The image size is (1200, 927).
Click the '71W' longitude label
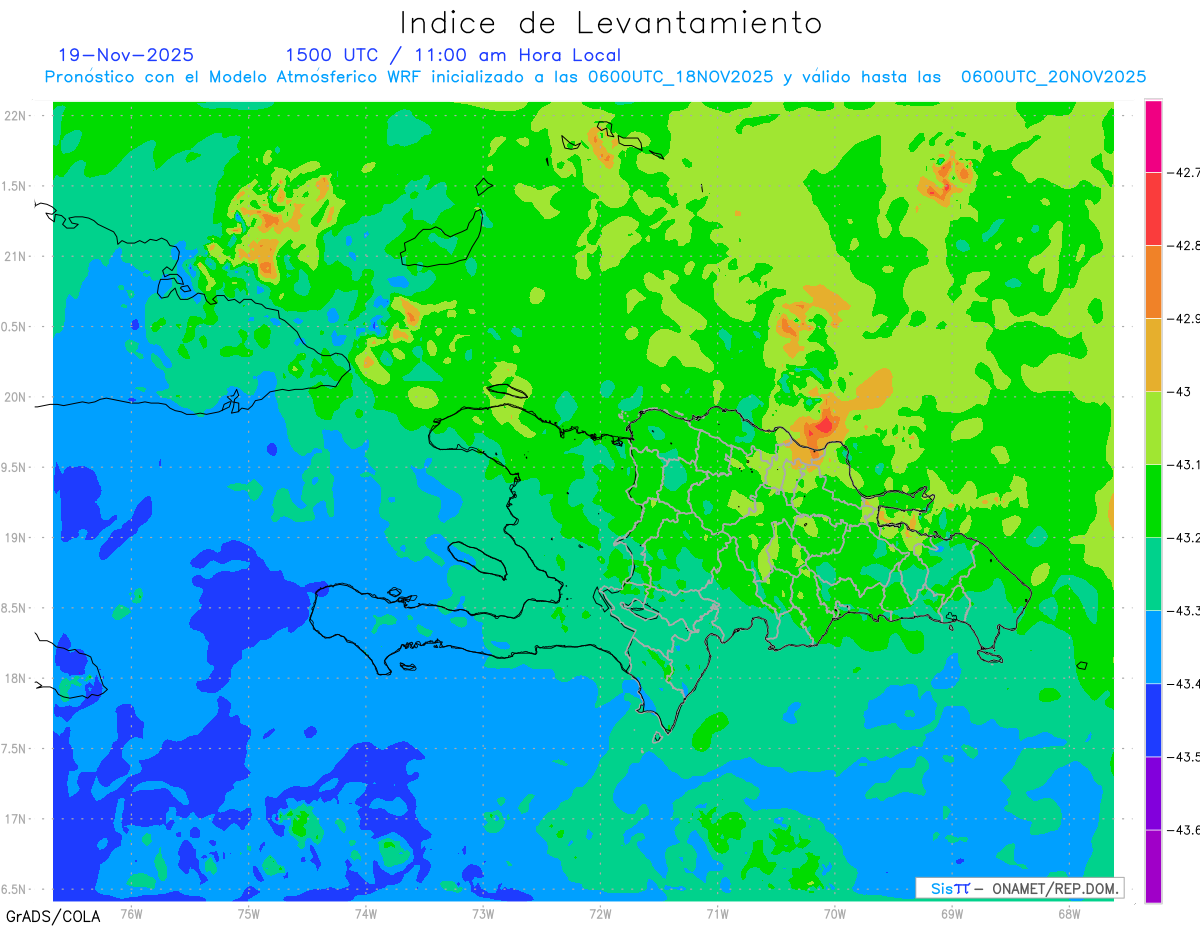pos(717,913)
